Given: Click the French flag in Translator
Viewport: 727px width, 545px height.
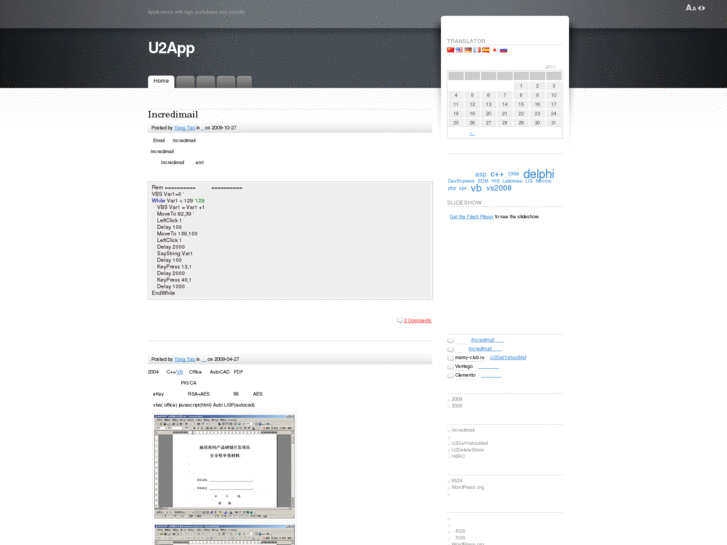Looking at the screenshot, I should coord(477,50).
